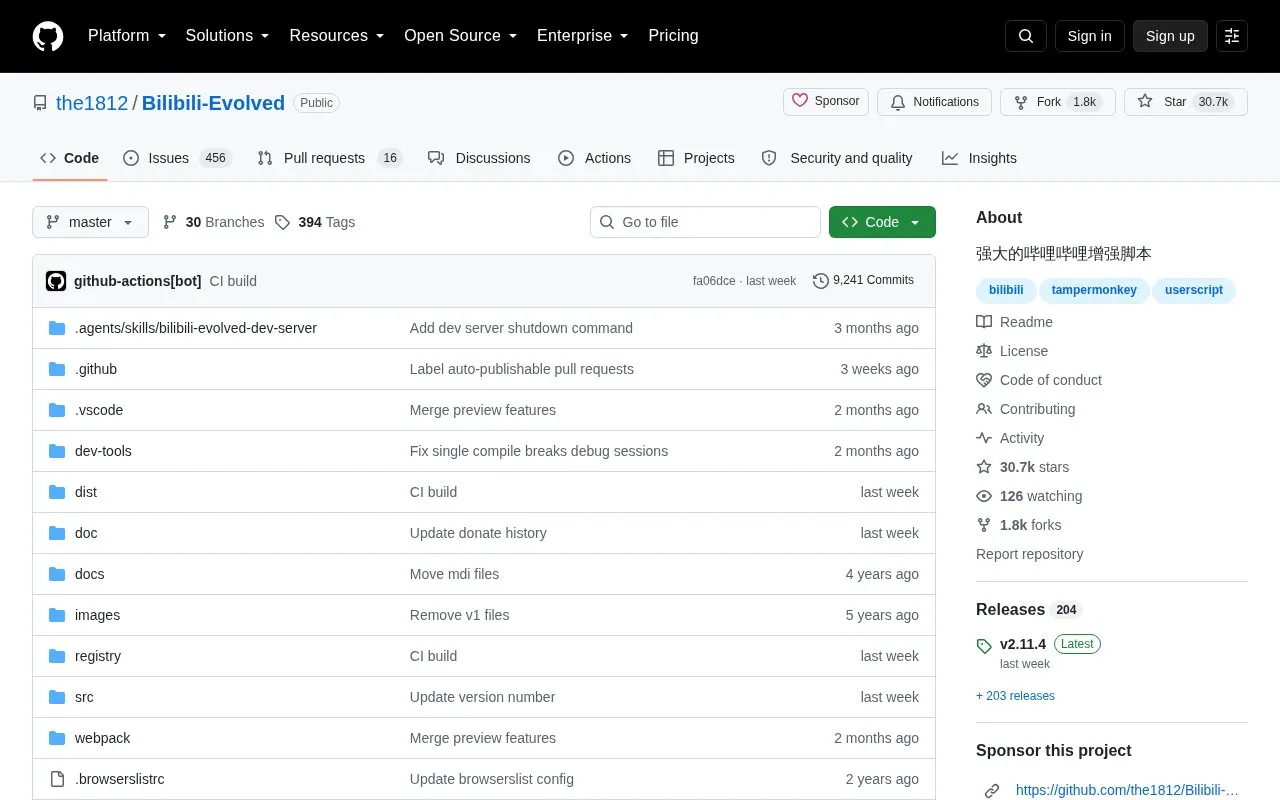Expand the master branch selector
This screenshot has height=800, width=1280.
tap(90, 222)
